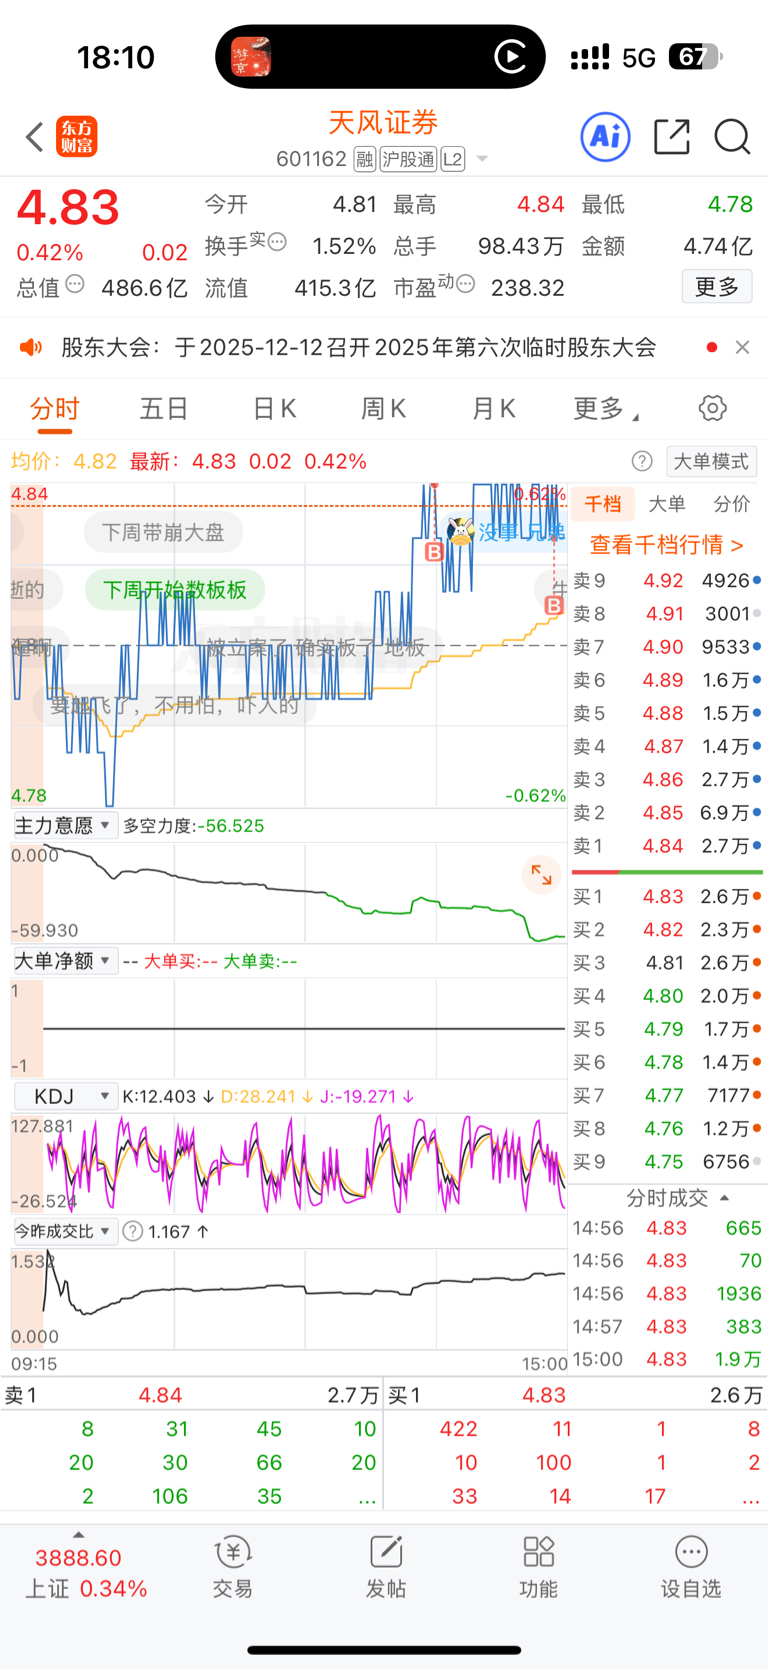Open 查看千档行情 link

(666, 544)
